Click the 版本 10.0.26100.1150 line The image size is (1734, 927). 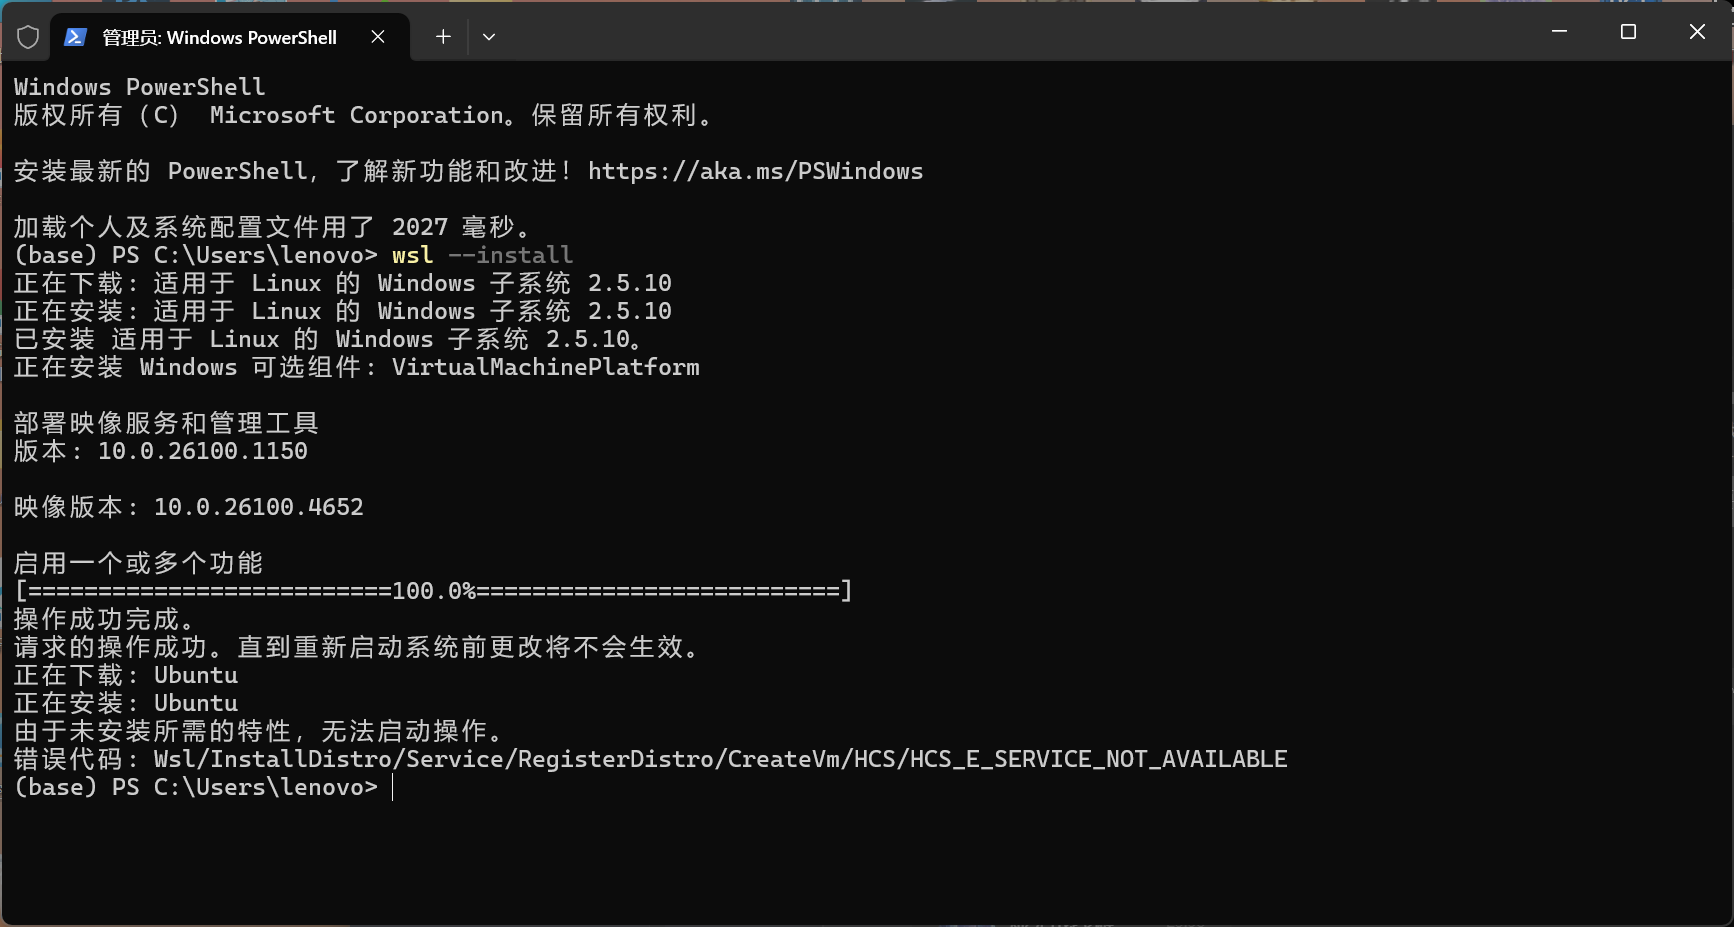(x=161, y=451)
